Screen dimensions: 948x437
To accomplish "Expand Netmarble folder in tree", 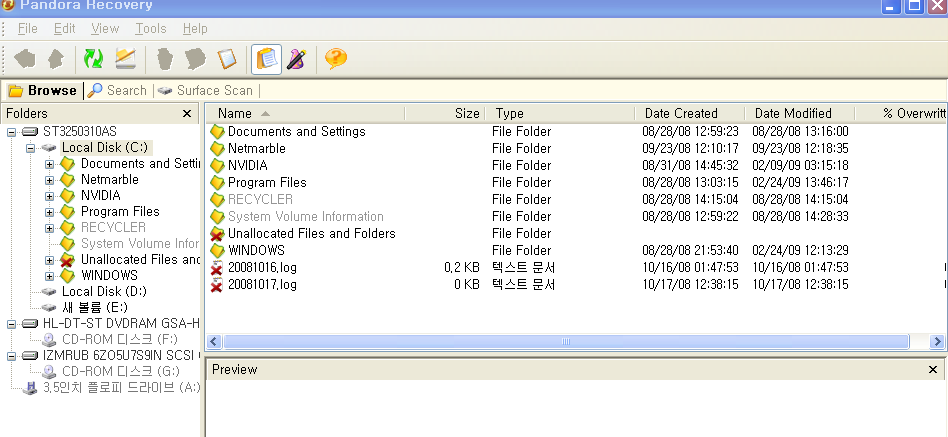I will point(50,180).
